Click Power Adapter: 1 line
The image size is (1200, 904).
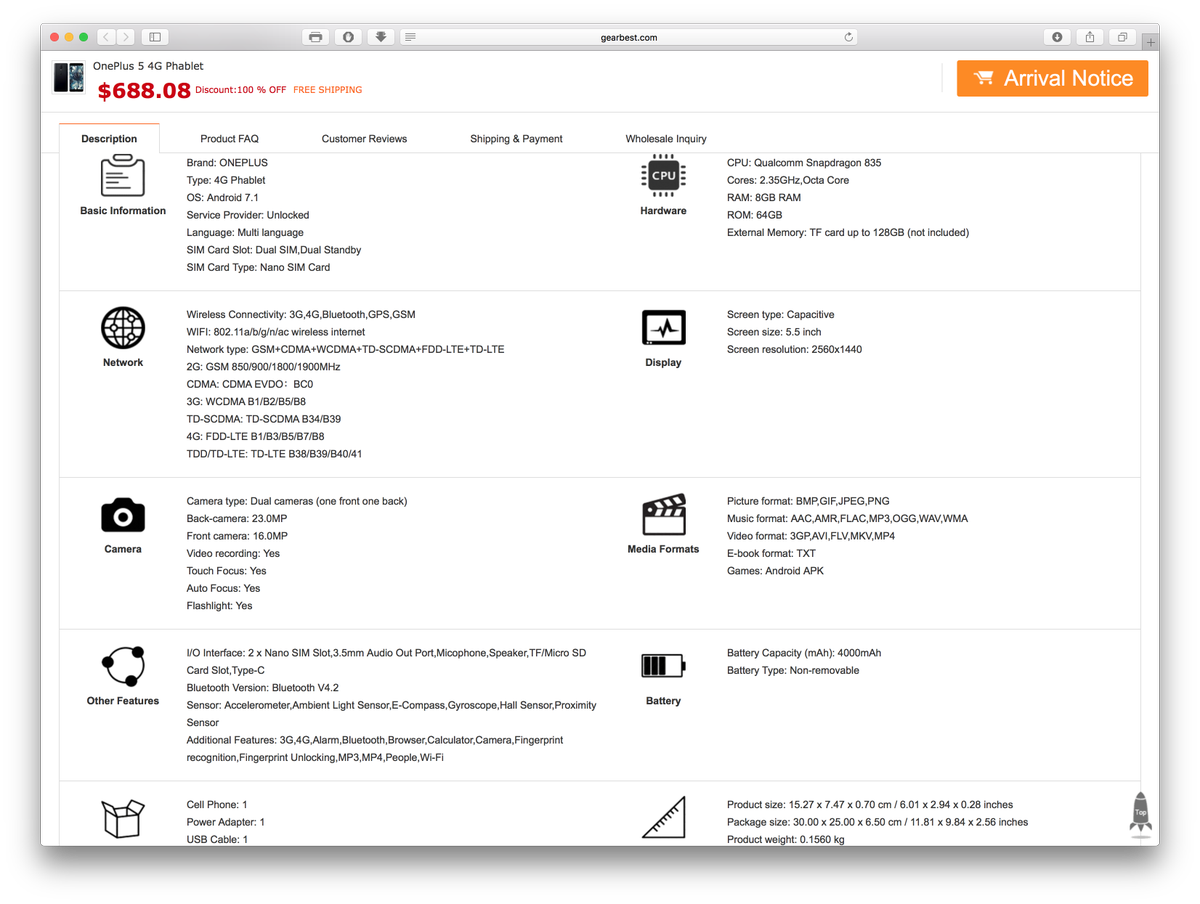tap(225, 822)
